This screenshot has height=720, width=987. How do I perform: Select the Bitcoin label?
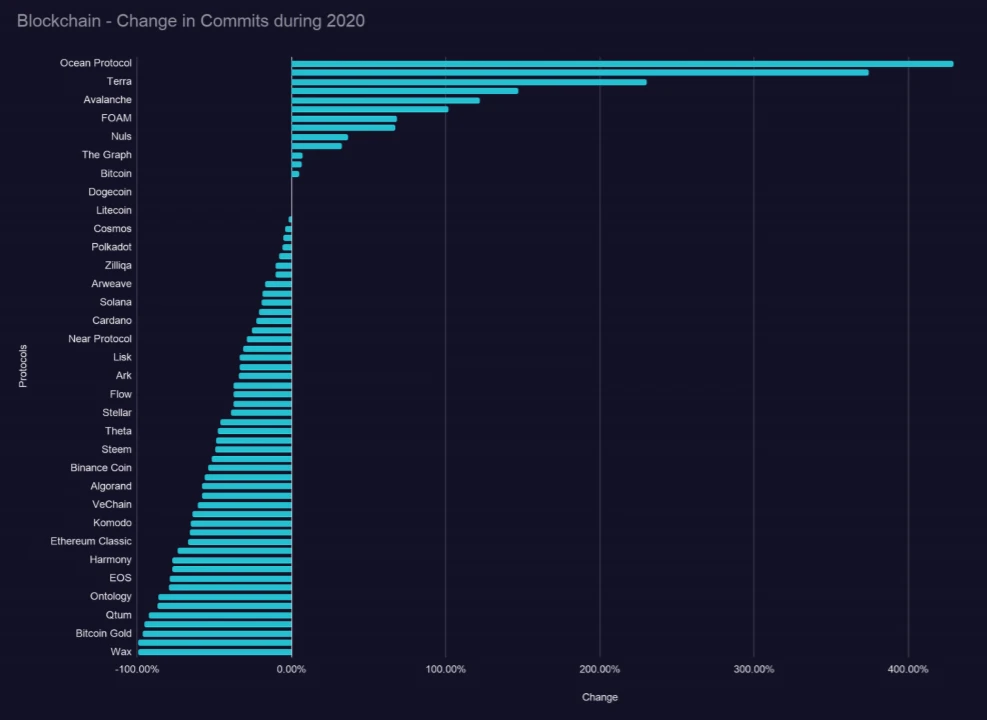tap(116, 173)
